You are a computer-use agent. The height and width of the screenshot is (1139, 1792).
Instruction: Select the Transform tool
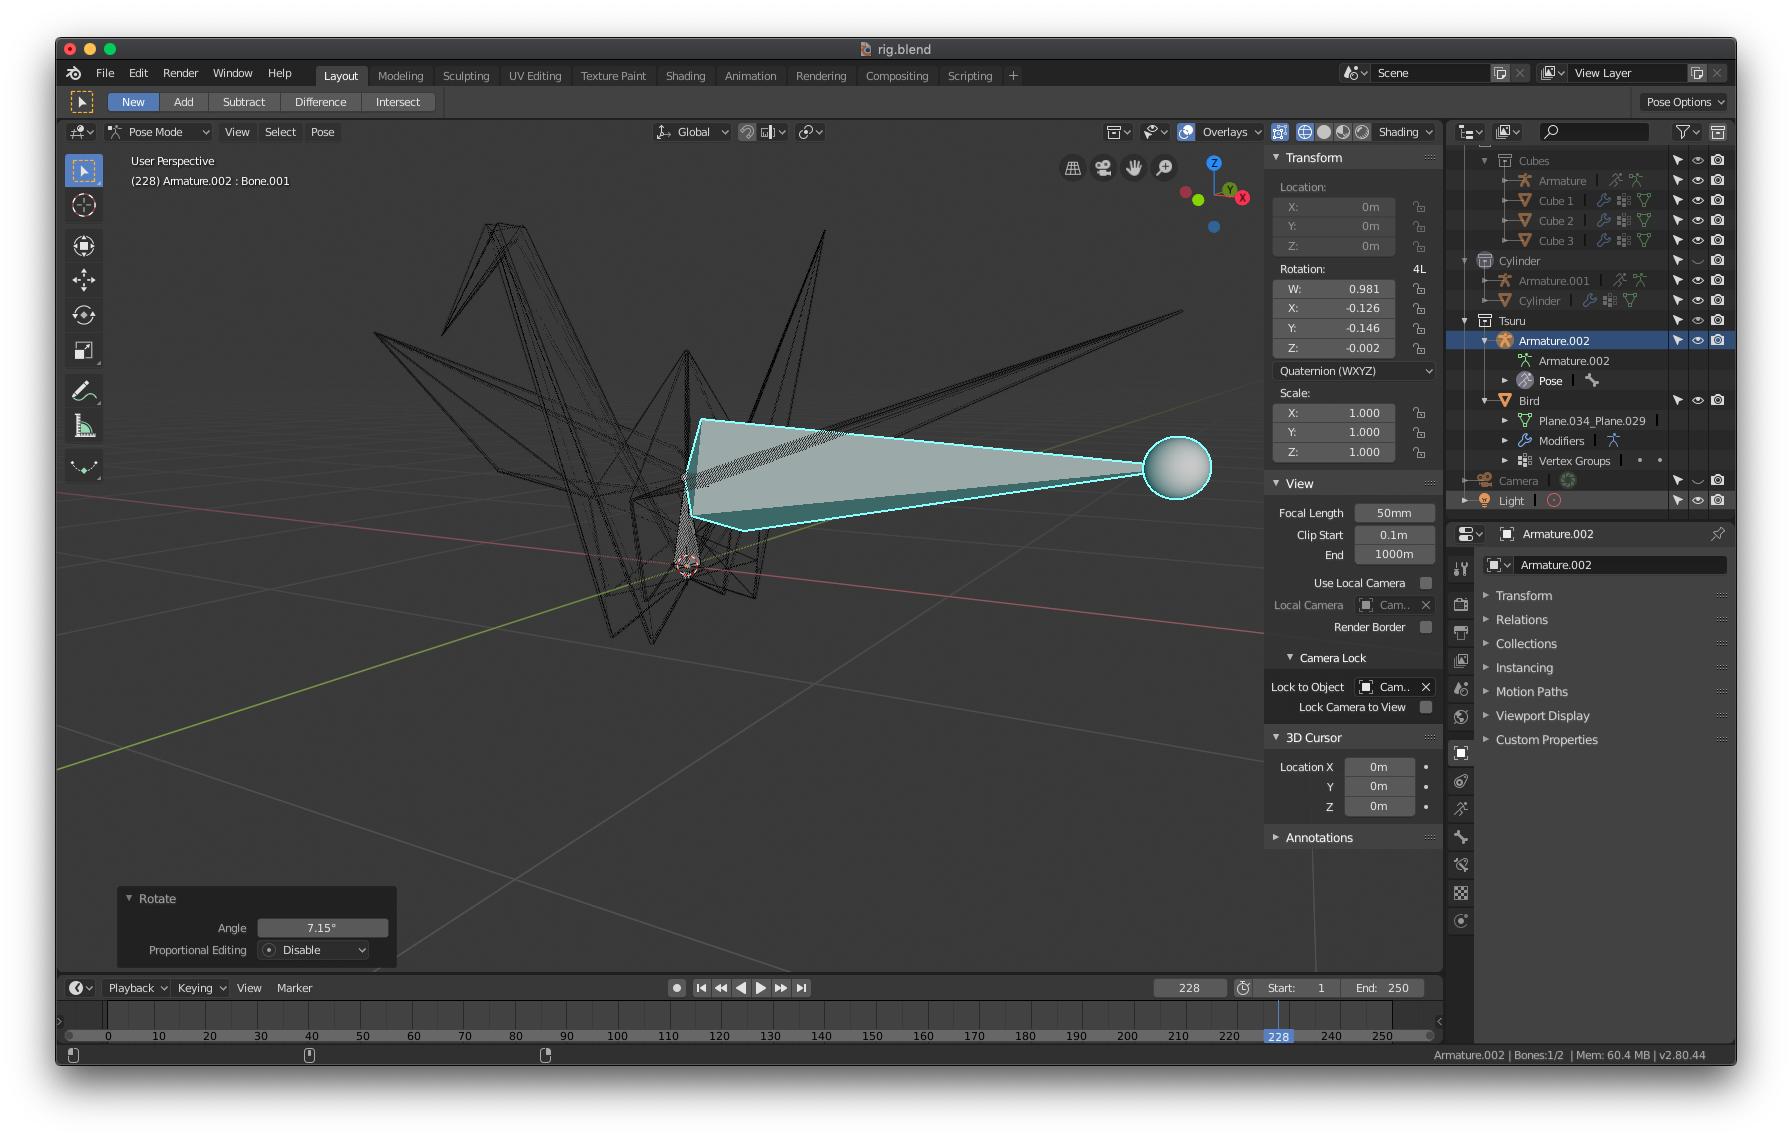(84, 245)
